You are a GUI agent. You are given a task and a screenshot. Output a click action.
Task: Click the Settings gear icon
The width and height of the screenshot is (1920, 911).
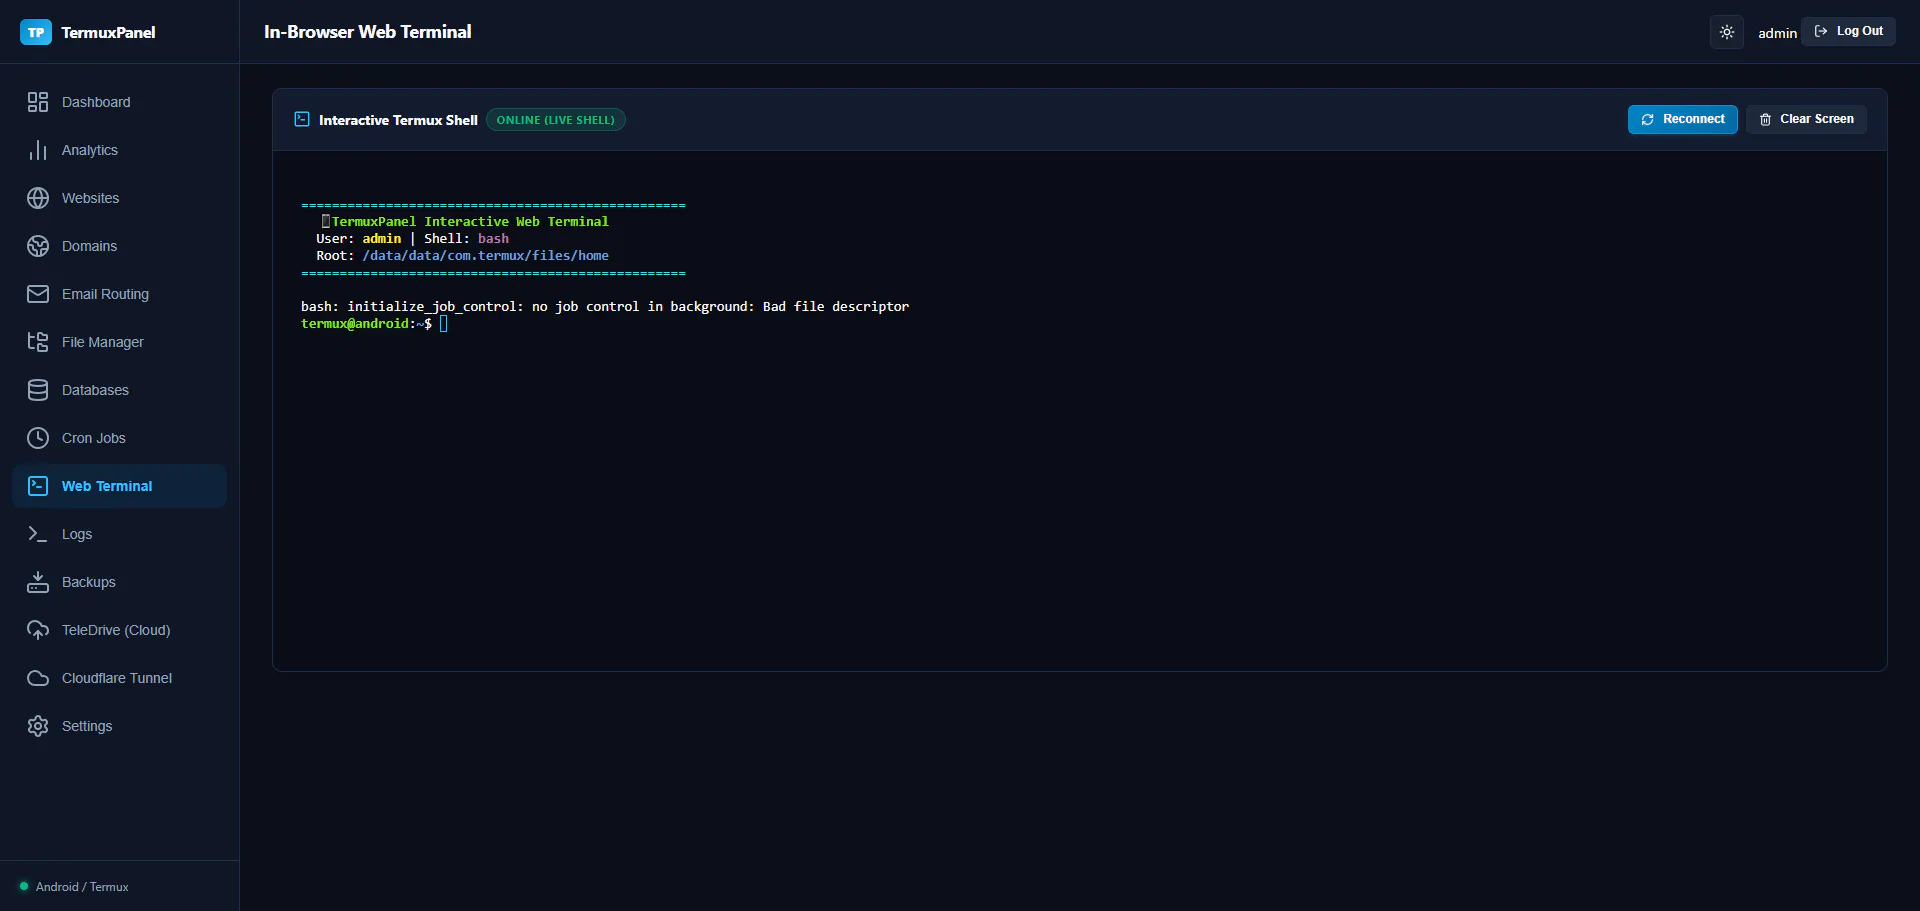tap(38, 726)
